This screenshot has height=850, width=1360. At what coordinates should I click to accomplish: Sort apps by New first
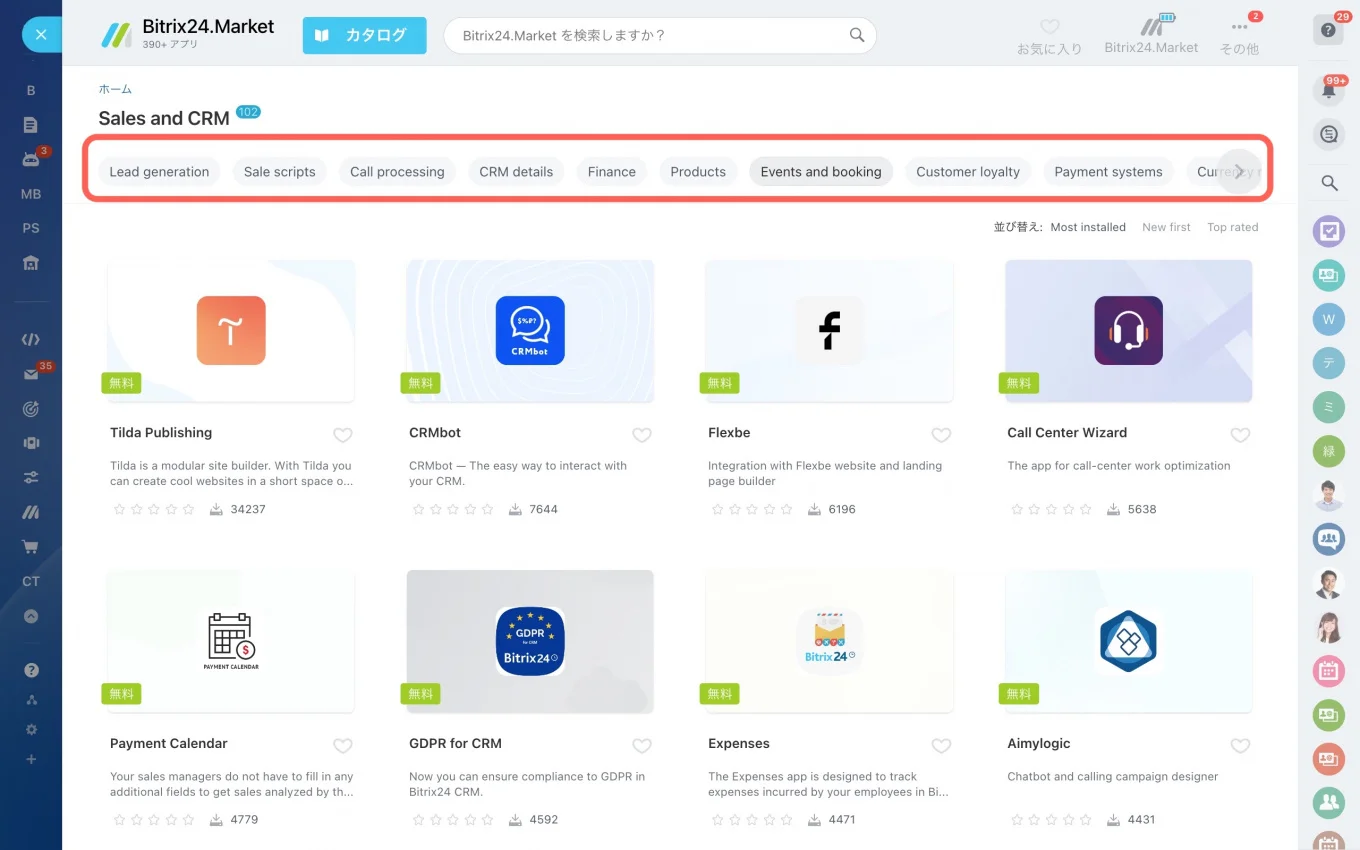click(1166, 227)
